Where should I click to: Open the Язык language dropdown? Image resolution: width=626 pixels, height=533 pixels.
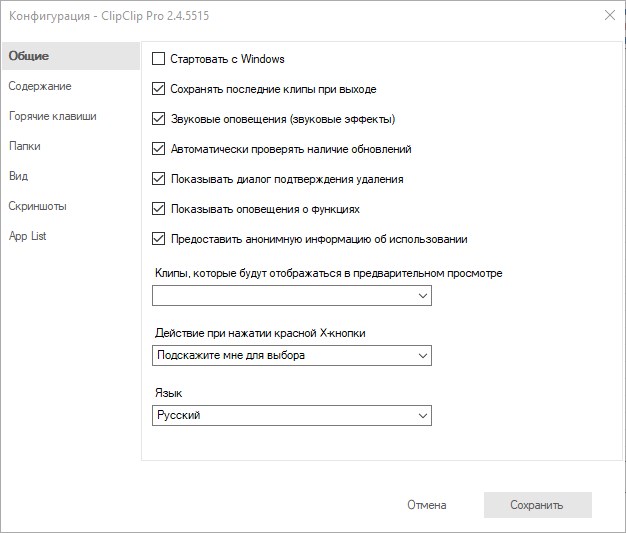pos(291,415)
